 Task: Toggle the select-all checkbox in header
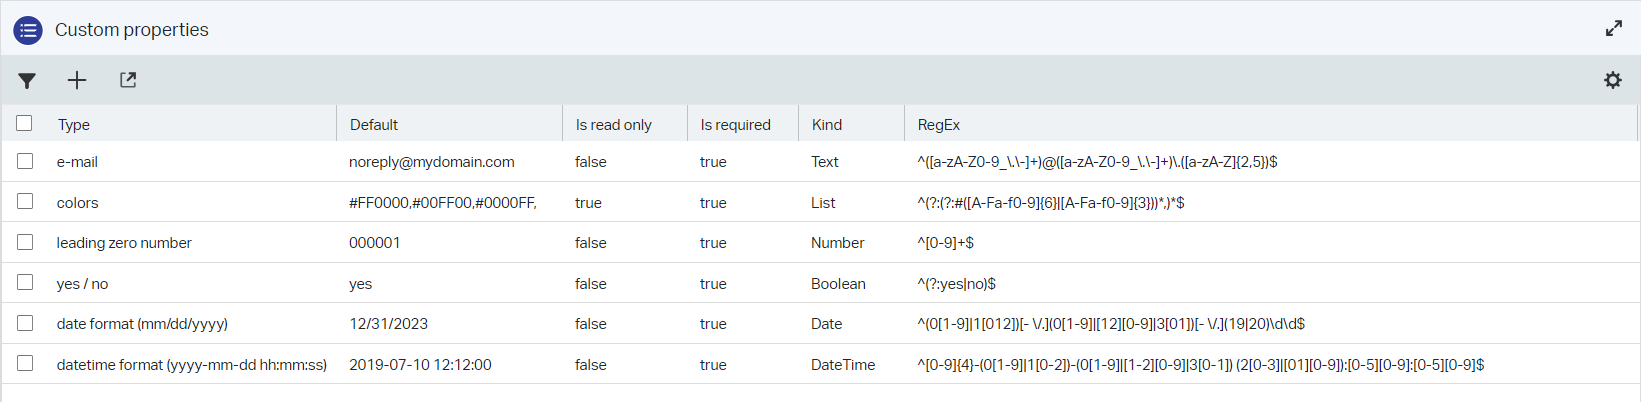tap(25, 123)
